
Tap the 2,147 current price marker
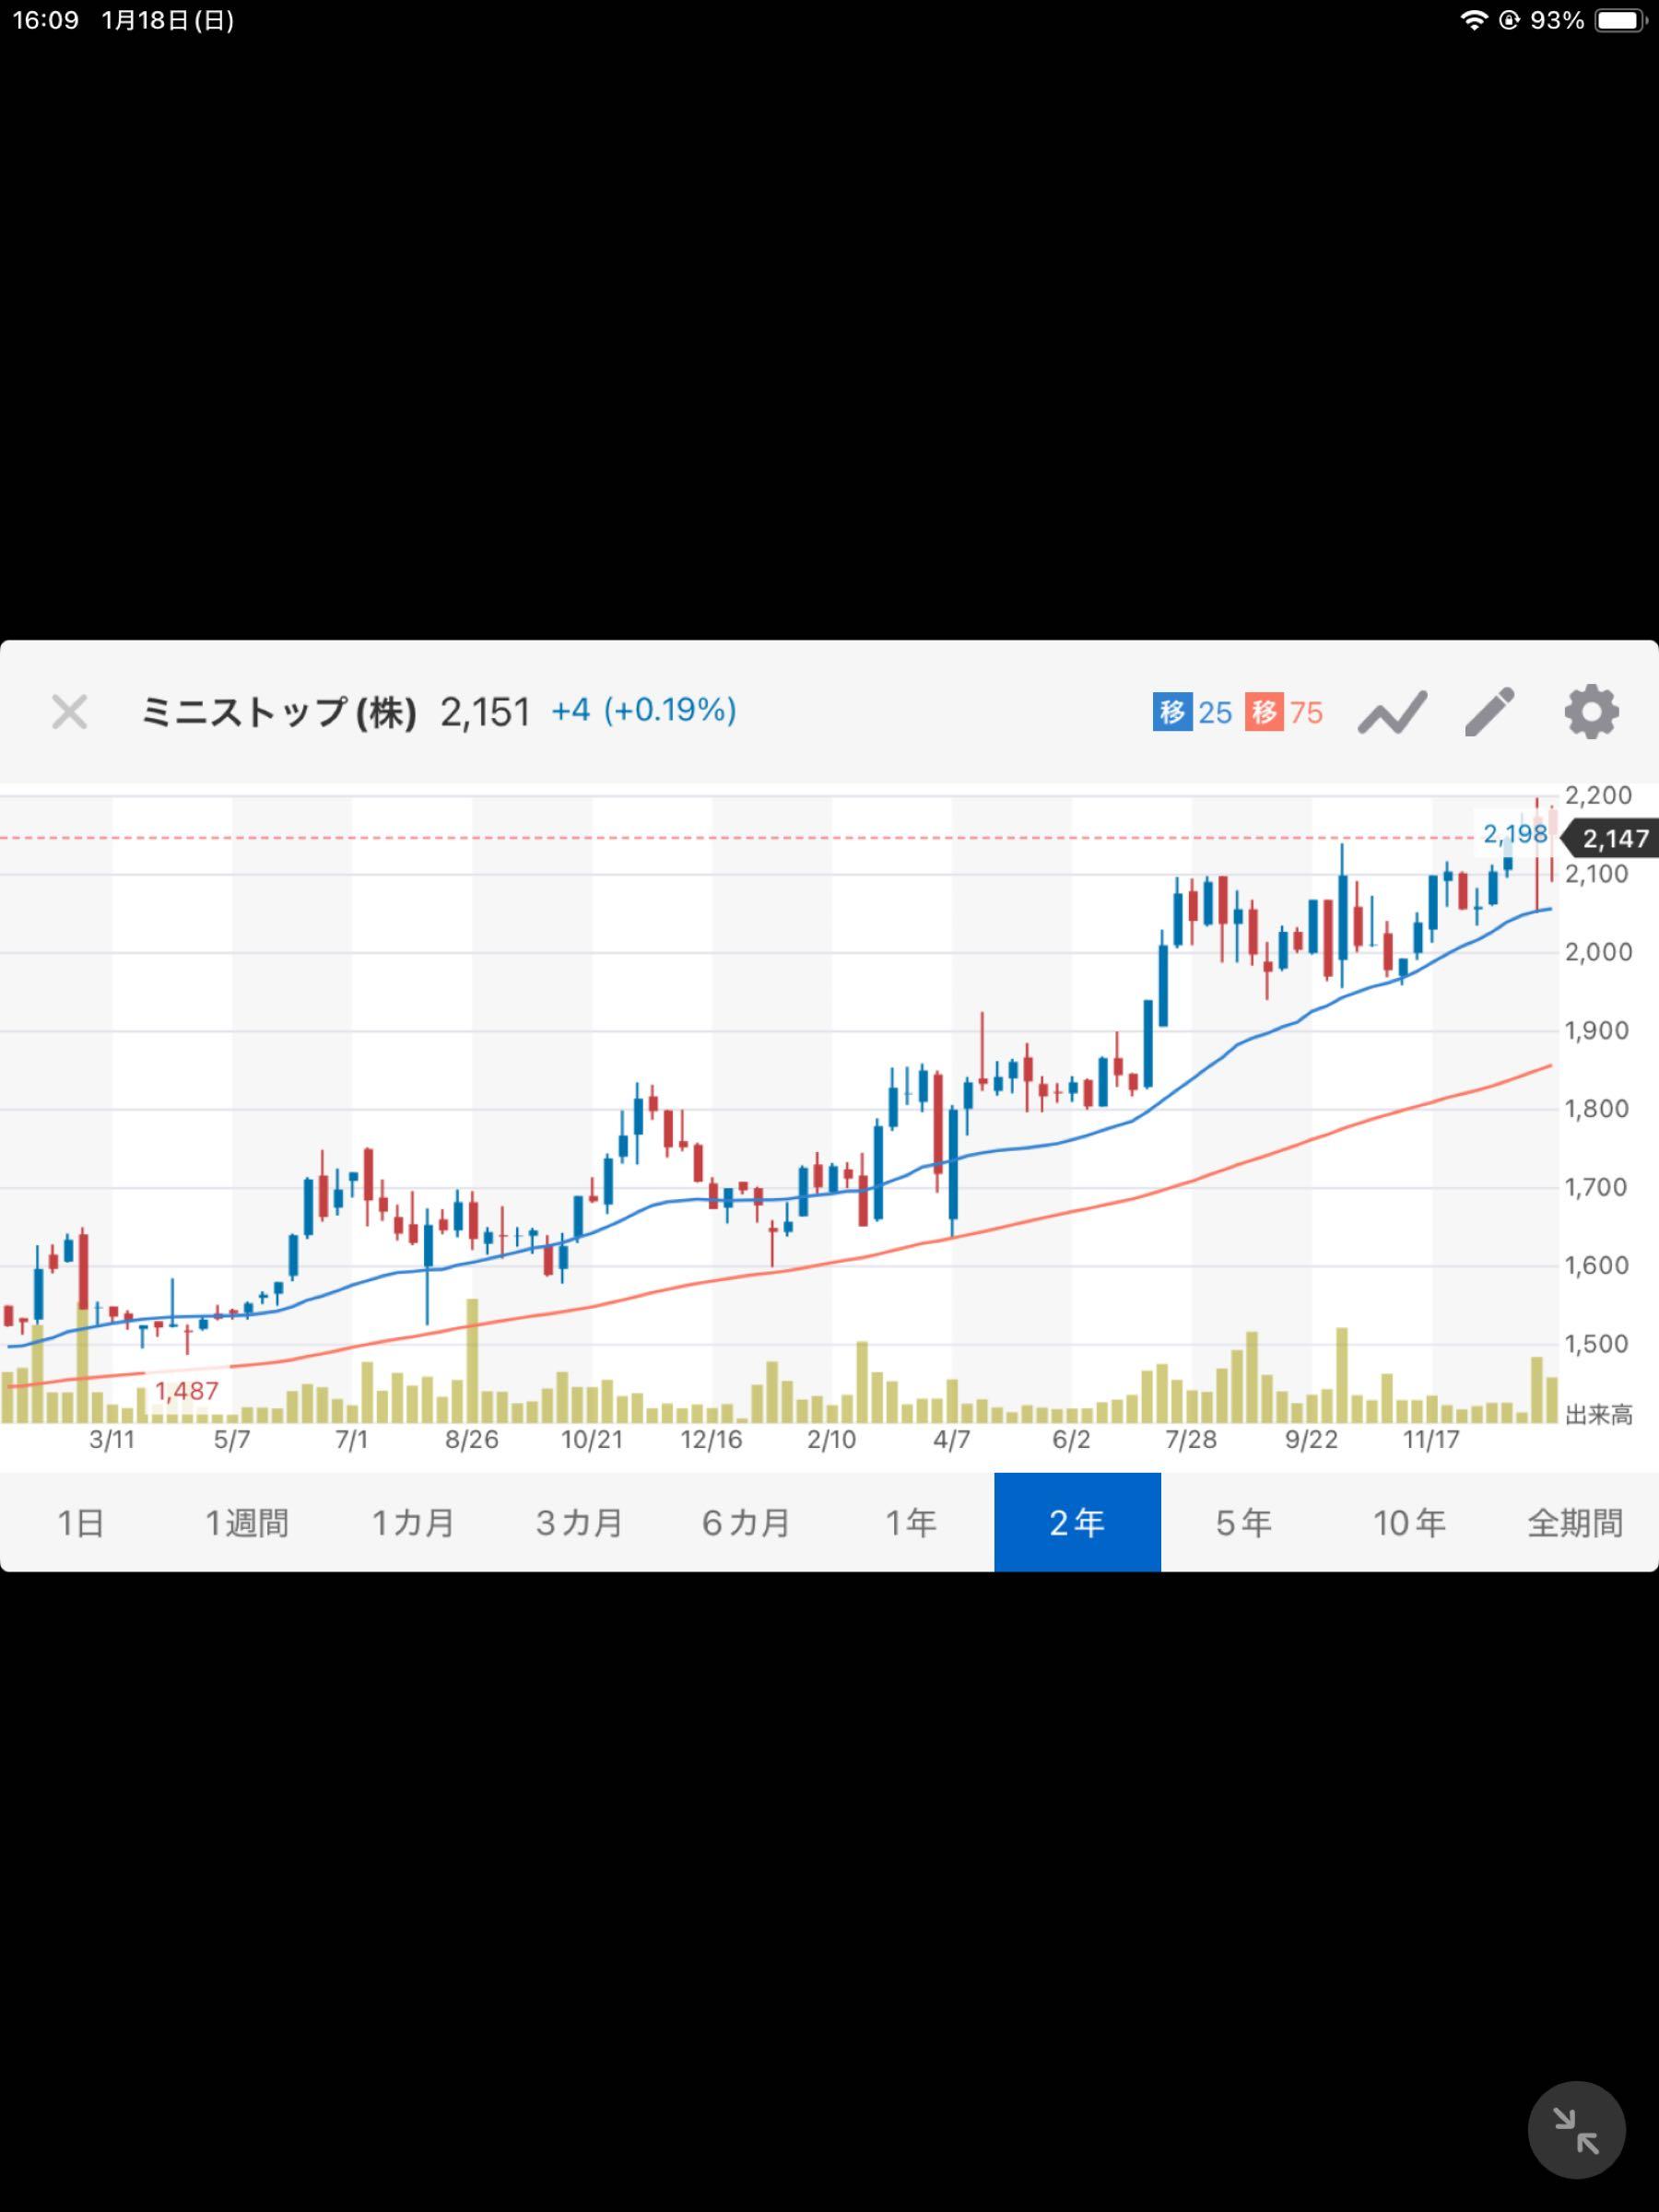tap(1613, 838)
